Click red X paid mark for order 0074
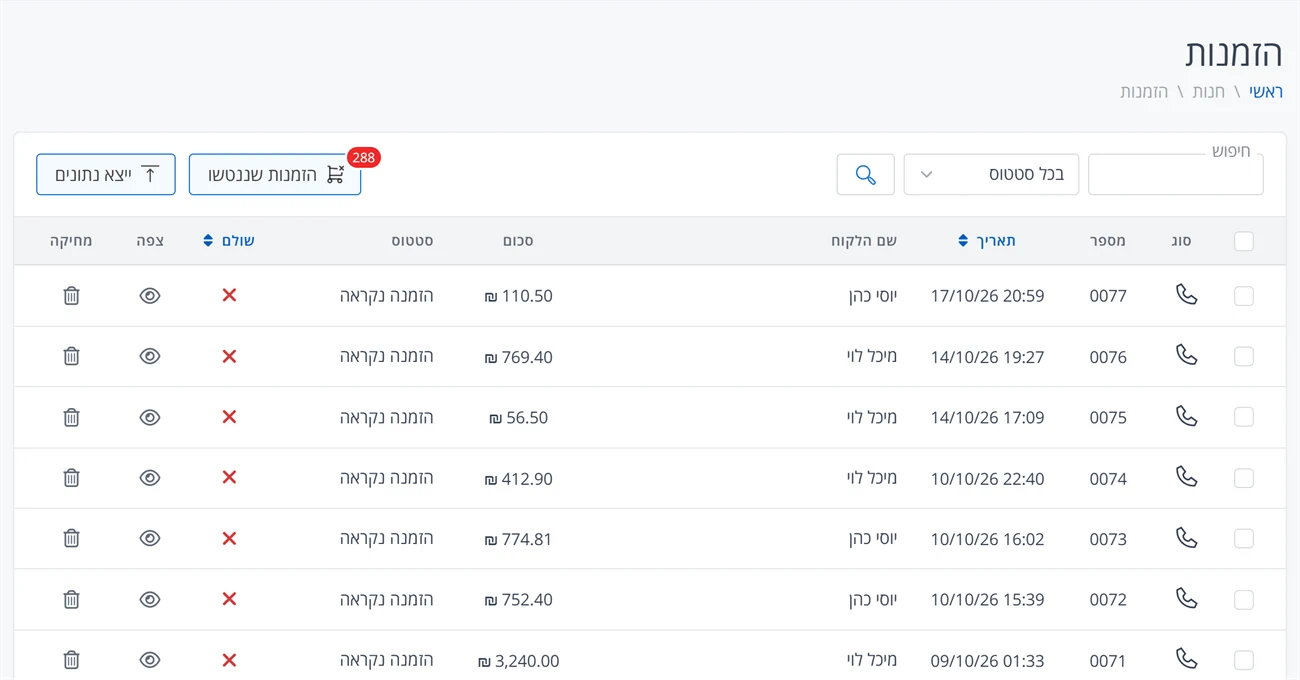The width and height of the screenshot is (1300, 680). point(229,477)
